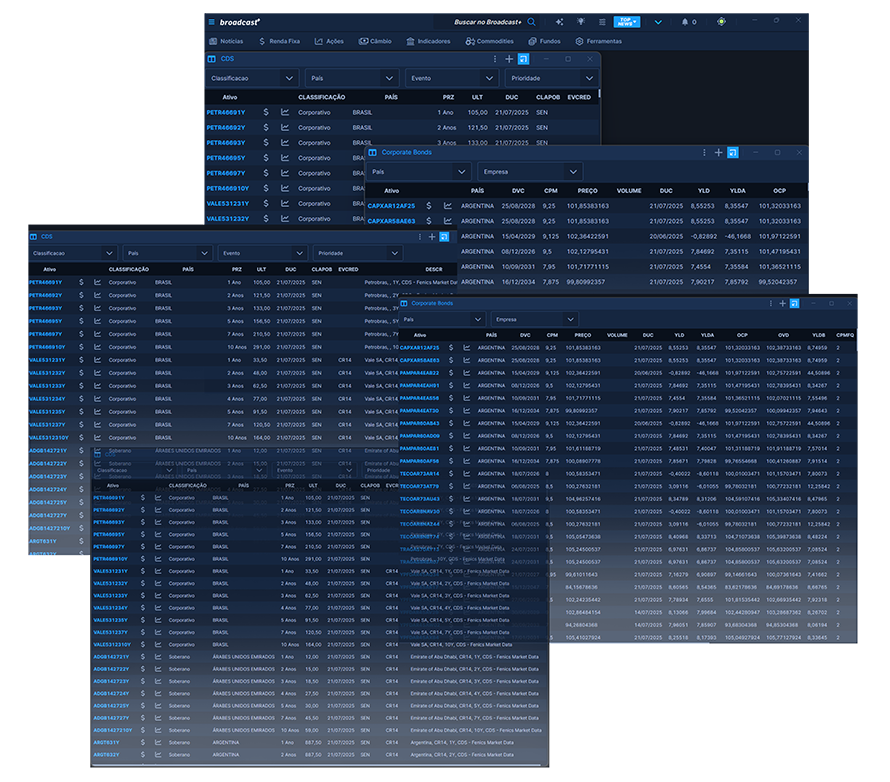The image size is (890, 782).
Task: Open the Ferramentas menu
Action: [x=598, y=41]
